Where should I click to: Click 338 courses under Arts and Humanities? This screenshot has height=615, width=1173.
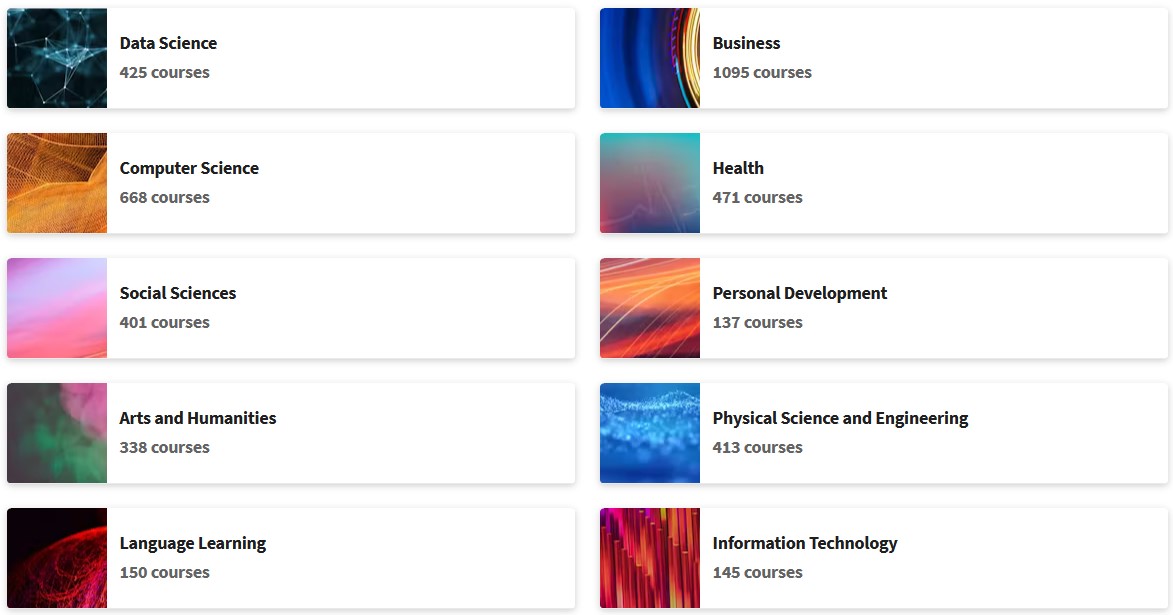click(165, 447)
